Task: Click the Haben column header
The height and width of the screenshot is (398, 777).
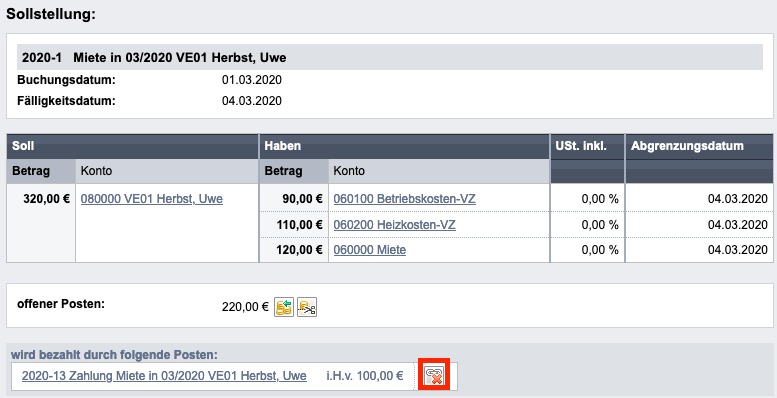Action: (x=404, y=146)
